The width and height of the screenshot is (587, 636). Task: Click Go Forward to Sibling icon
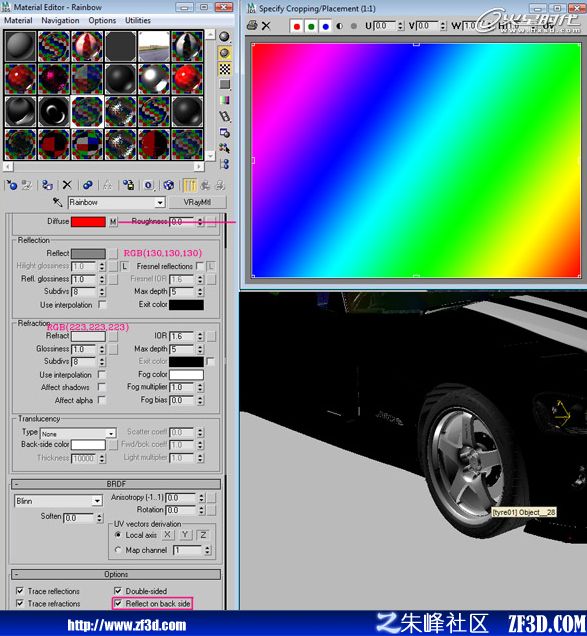coord(220,185)
